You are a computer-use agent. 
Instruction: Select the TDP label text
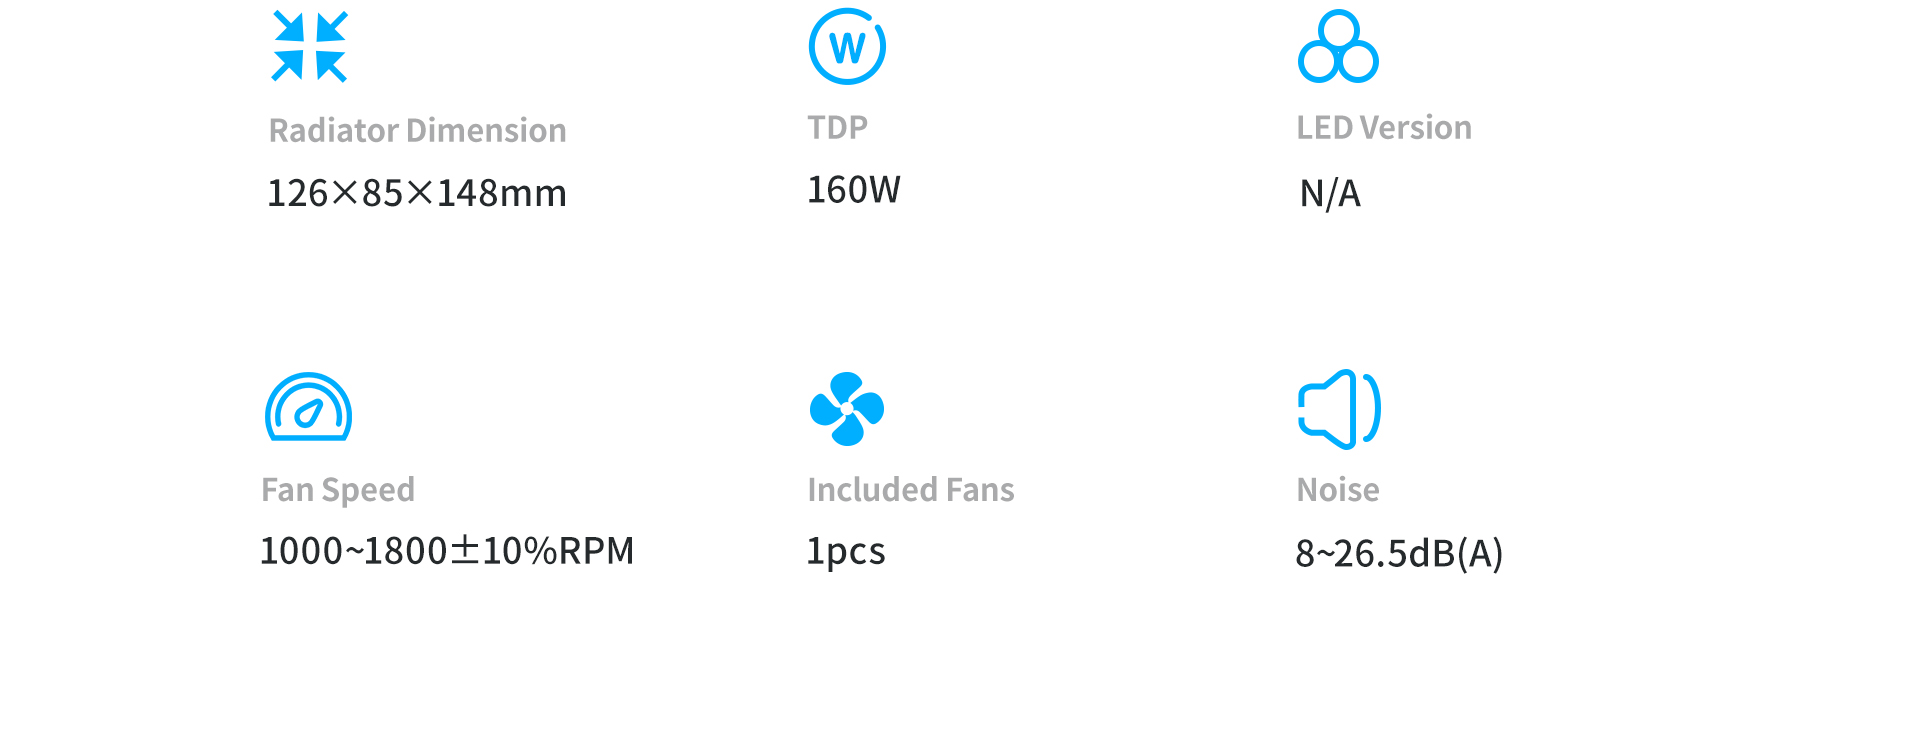(x=838, y=128)
